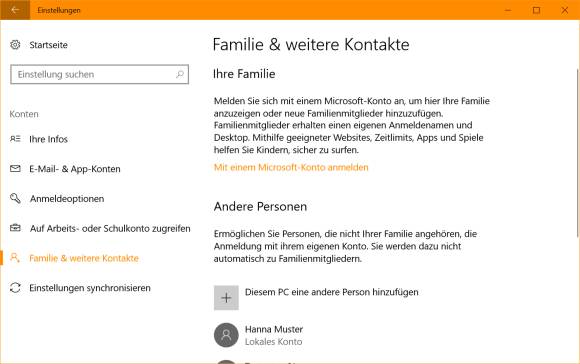580x364 pixels.
Task: Click the search magnifier icon
Action: [x=180, y=74]
